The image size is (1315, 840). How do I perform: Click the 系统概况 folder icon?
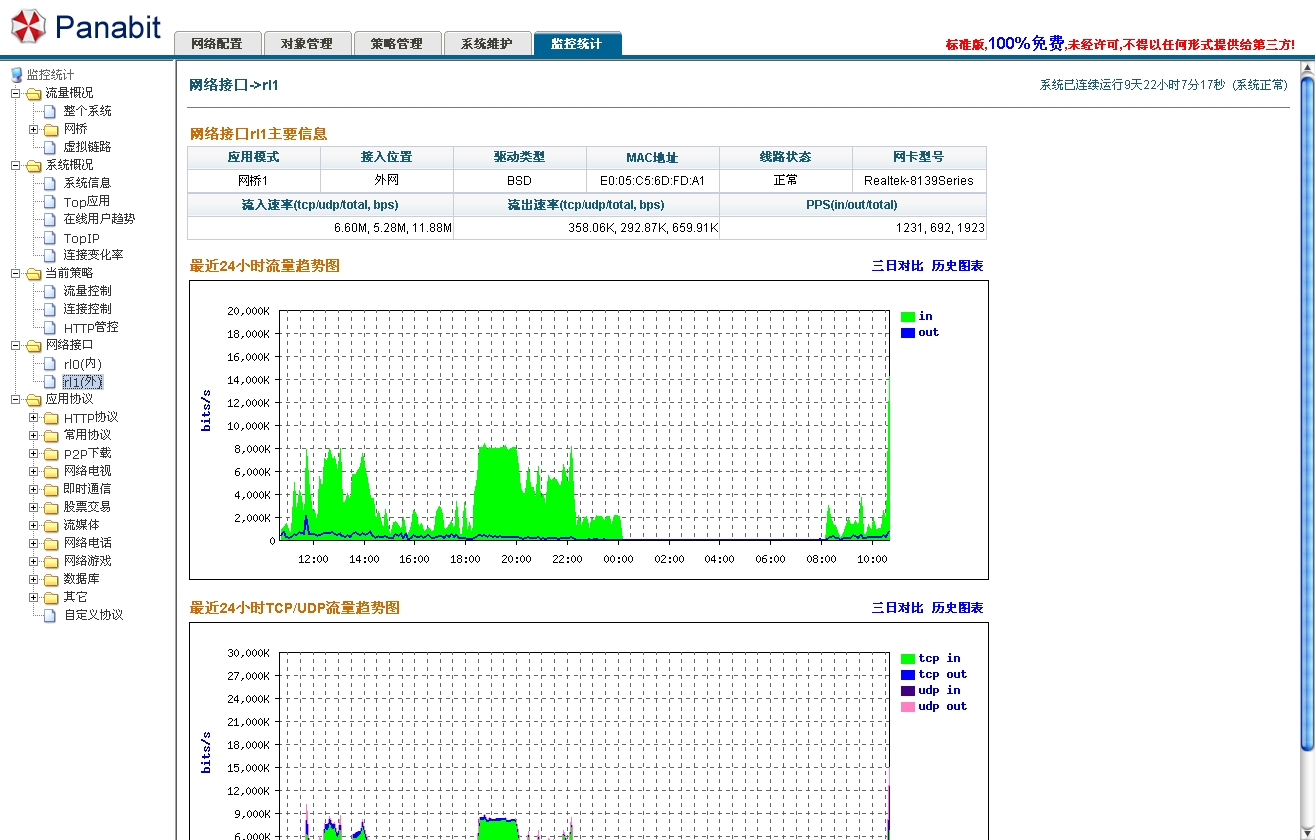34,165
